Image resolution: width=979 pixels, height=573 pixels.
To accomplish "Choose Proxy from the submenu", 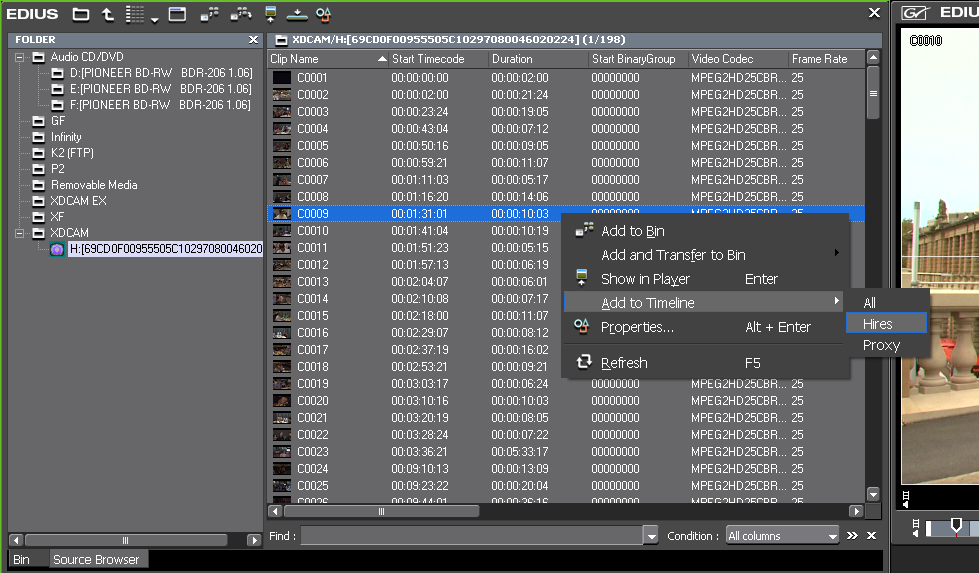I will (881, 345).
